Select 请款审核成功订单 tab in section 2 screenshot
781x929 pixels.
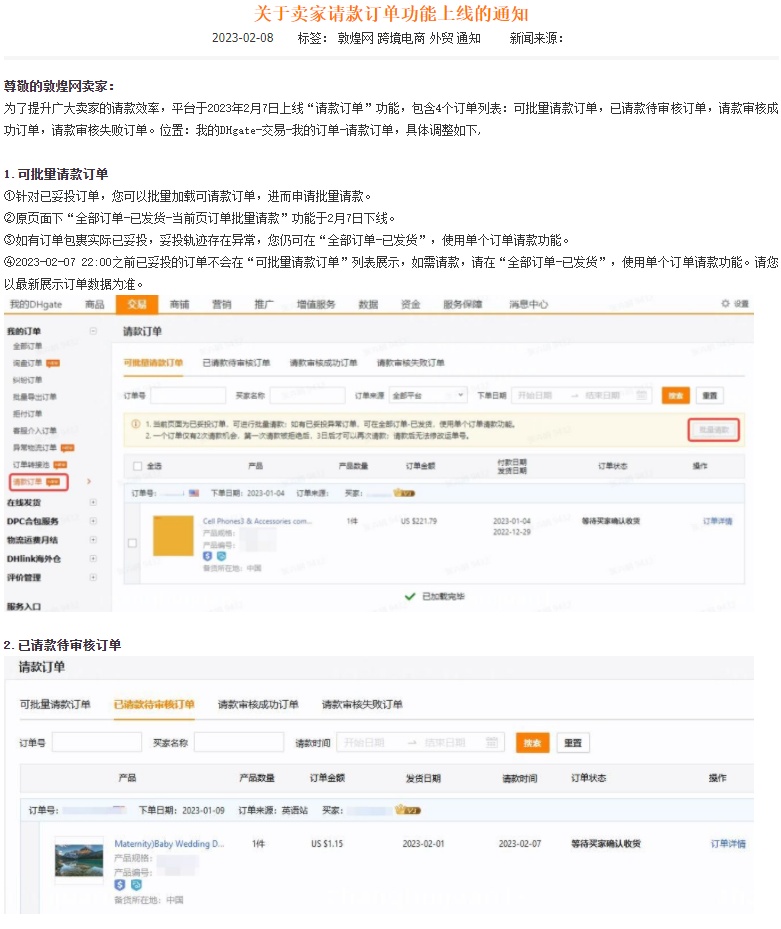pyautogui.click(x=258, y=704)
